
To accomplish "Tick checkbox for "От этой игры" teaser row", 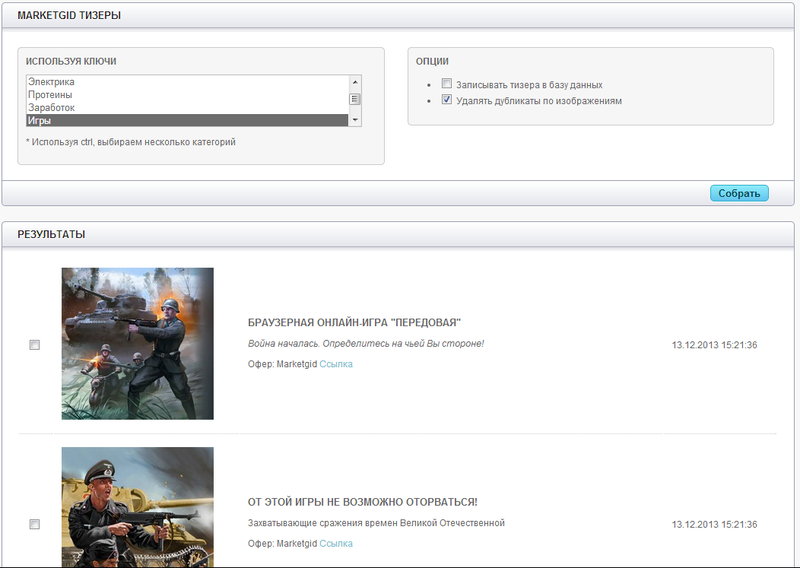I will tap(35, 524).
